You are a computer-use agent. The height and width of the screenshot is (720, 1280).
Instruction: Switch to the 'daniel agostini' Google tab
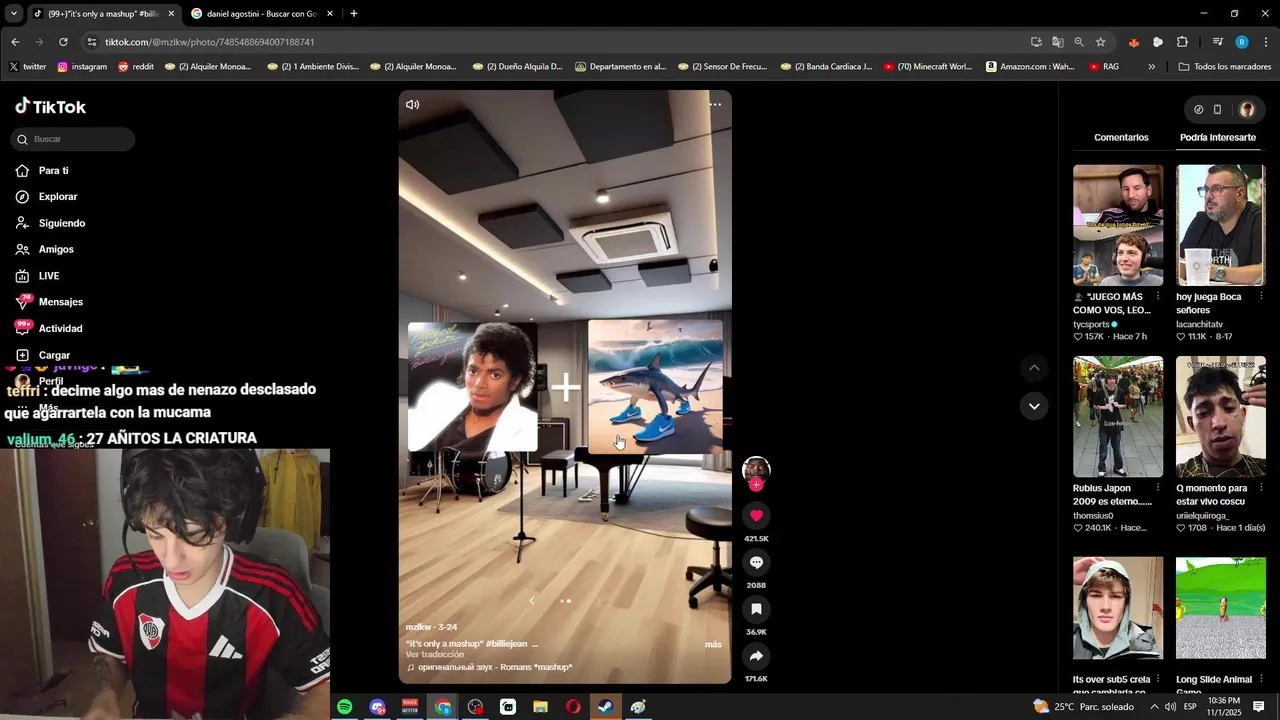(x=262, y=14)
